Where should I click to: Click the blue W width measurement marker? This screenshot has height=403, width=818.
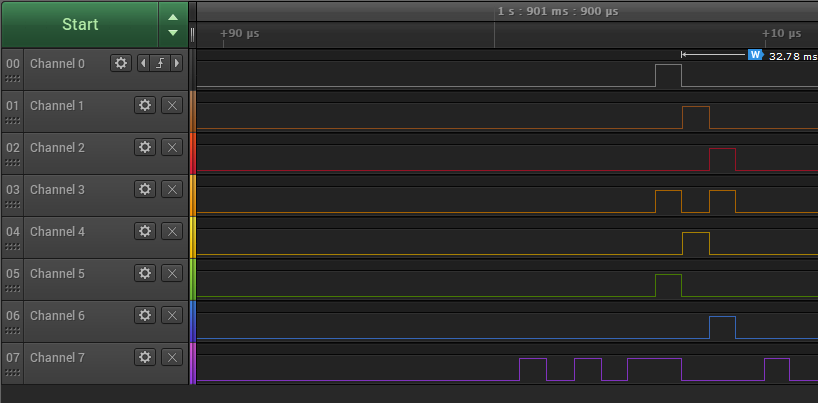[755, 55]
